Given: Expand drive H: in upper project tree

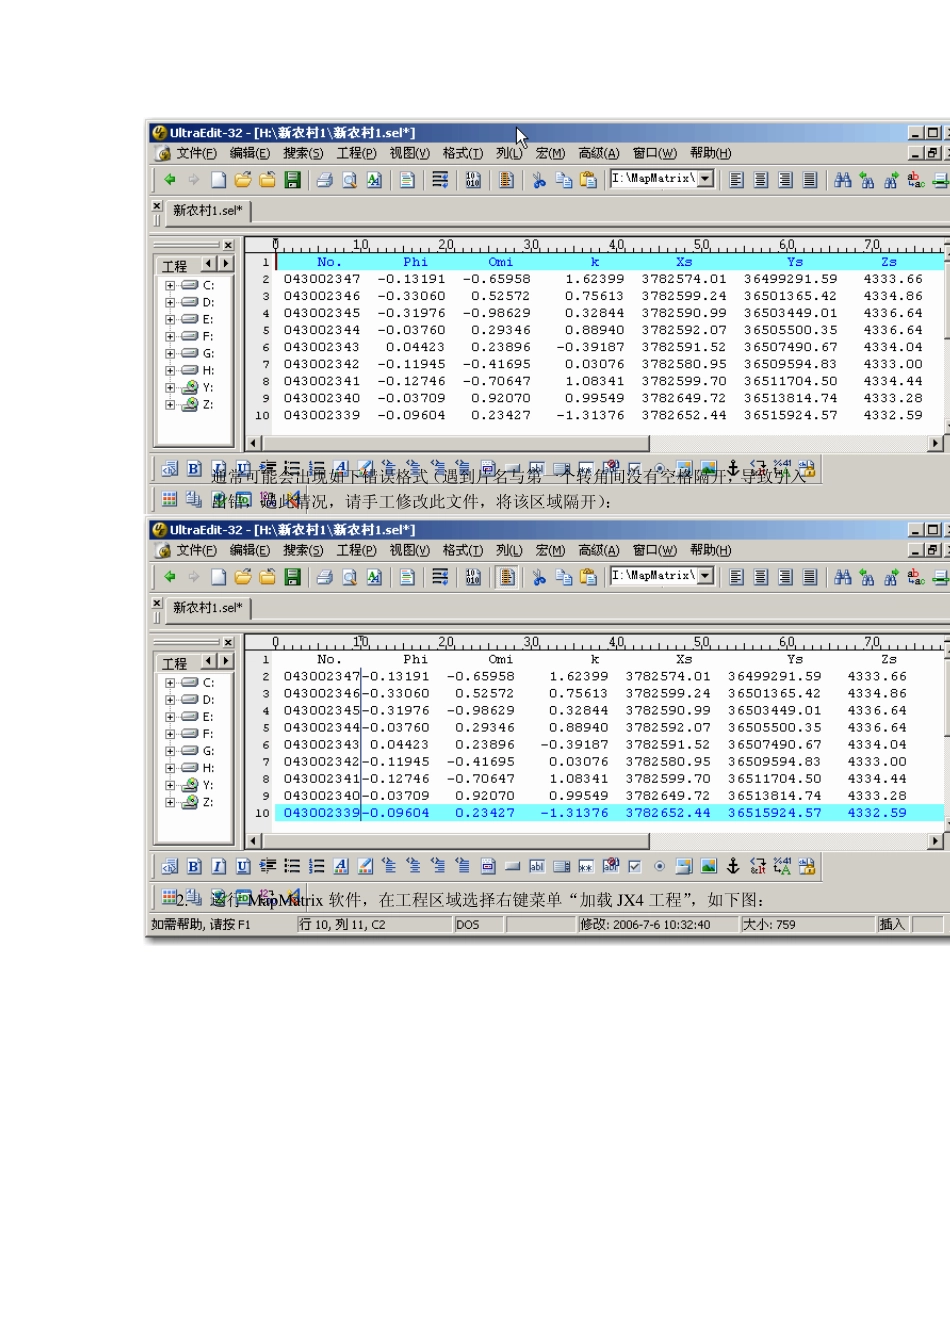Looking at the screenshot, I should [x=170, y=370].
